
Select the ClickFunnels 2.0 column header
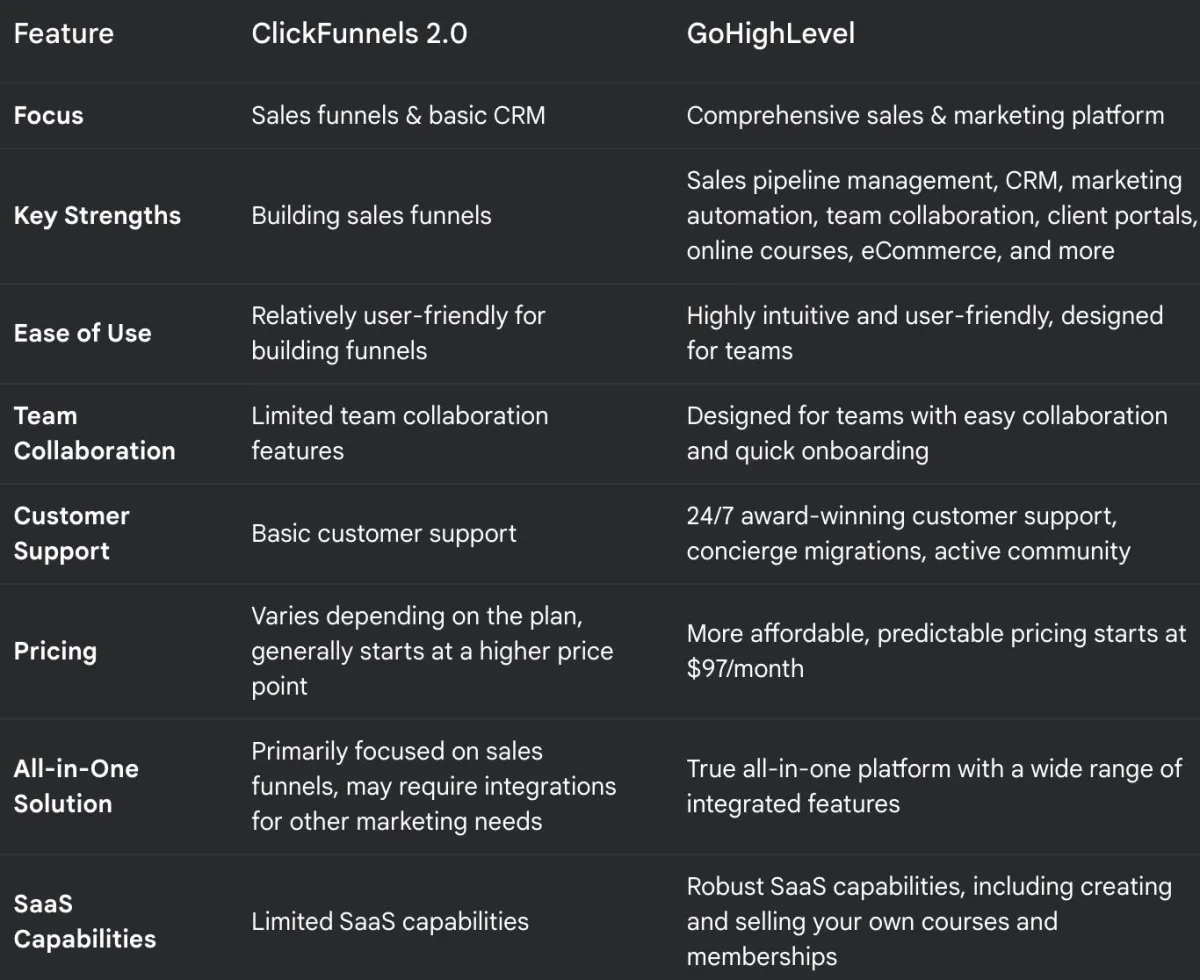coord(359,33)
